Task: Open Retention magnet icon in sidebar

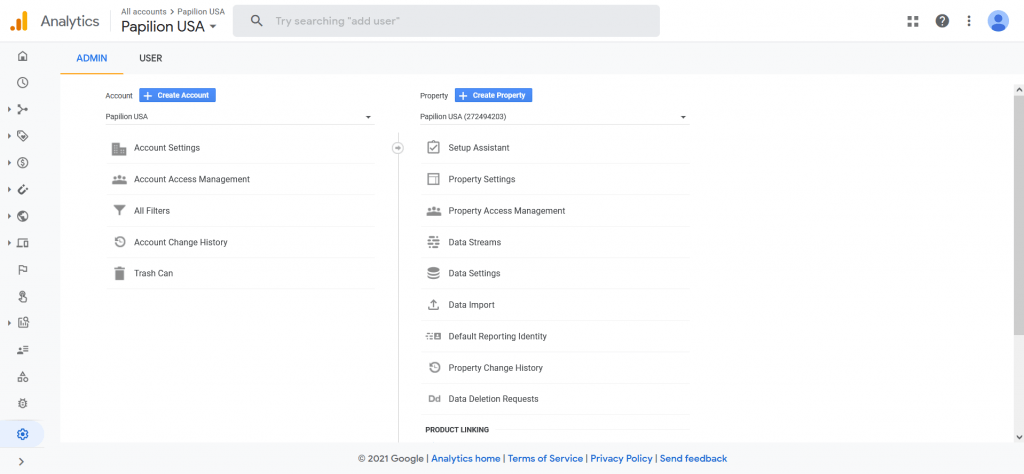Action: (x=22, y=189)
